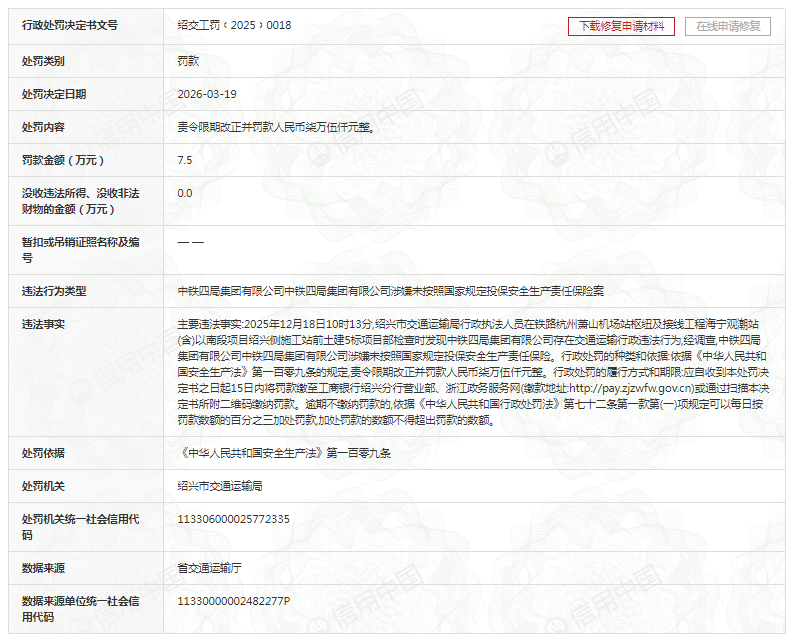Click the 处罚类别 row label
This screenshot has width=792, height=641.
pos(43,61)
